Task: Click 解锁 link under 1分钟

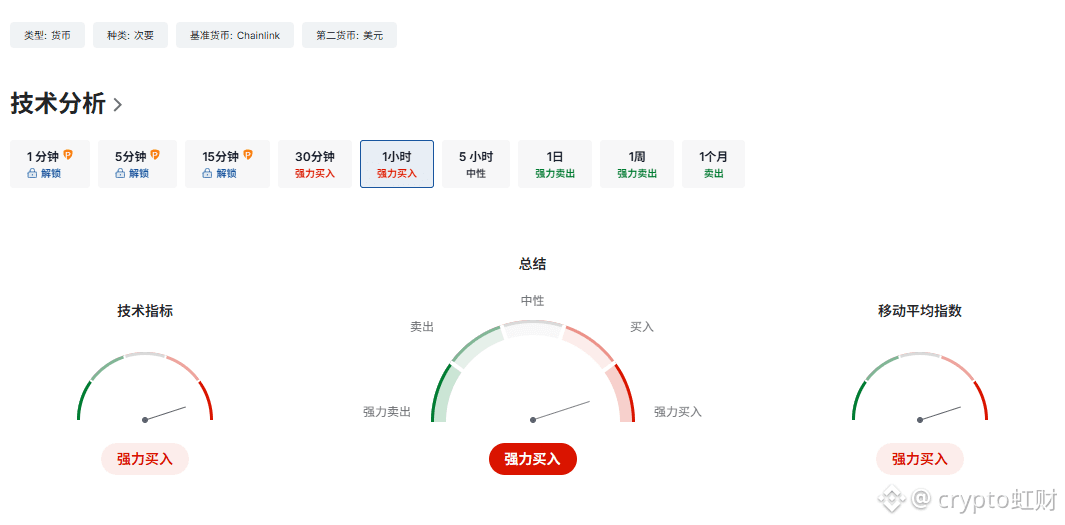Action: 51,174
